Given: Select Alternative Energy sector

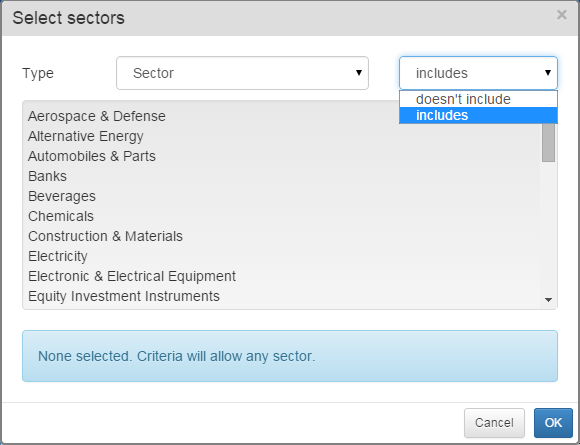Looking at the screenshot, I should (85, 136).
